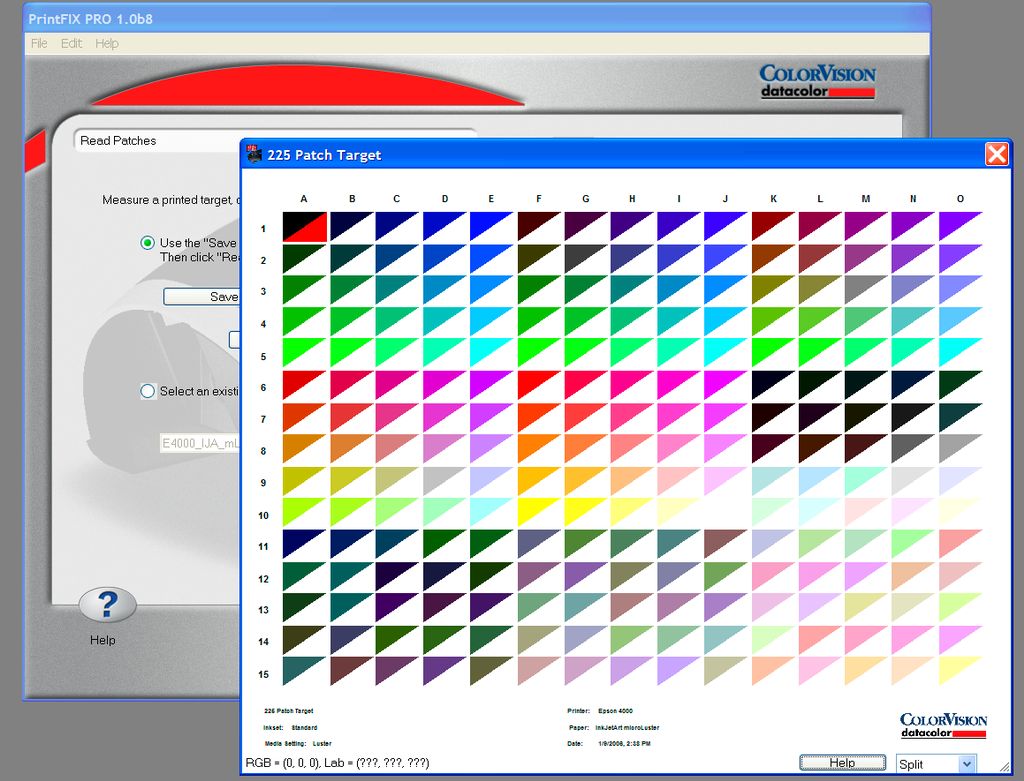Select patch F6 pure red
The height and width of the screenshot is (781, 1024).
(x=539, y=386)
